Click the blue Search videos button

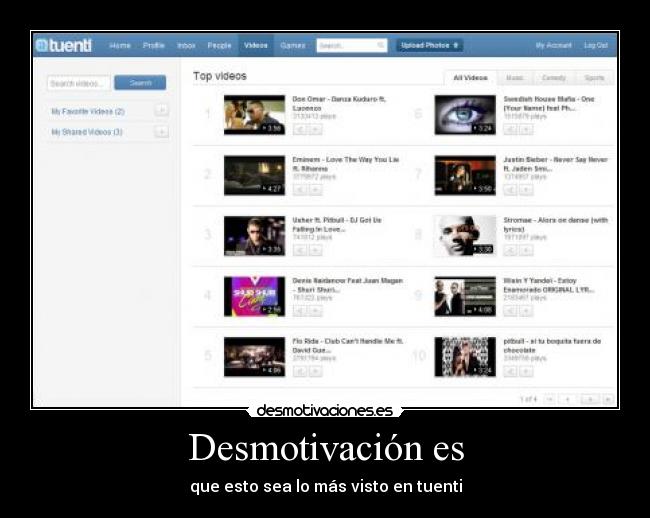[x=140, y=83]
